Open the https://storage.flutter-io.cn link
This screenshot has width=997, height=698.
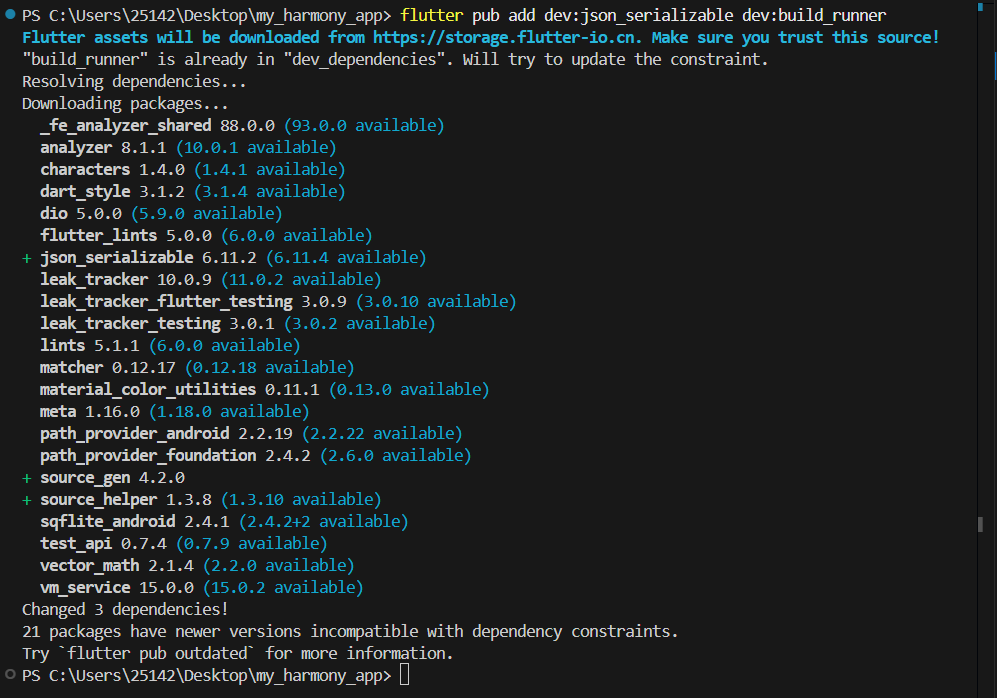504,38
